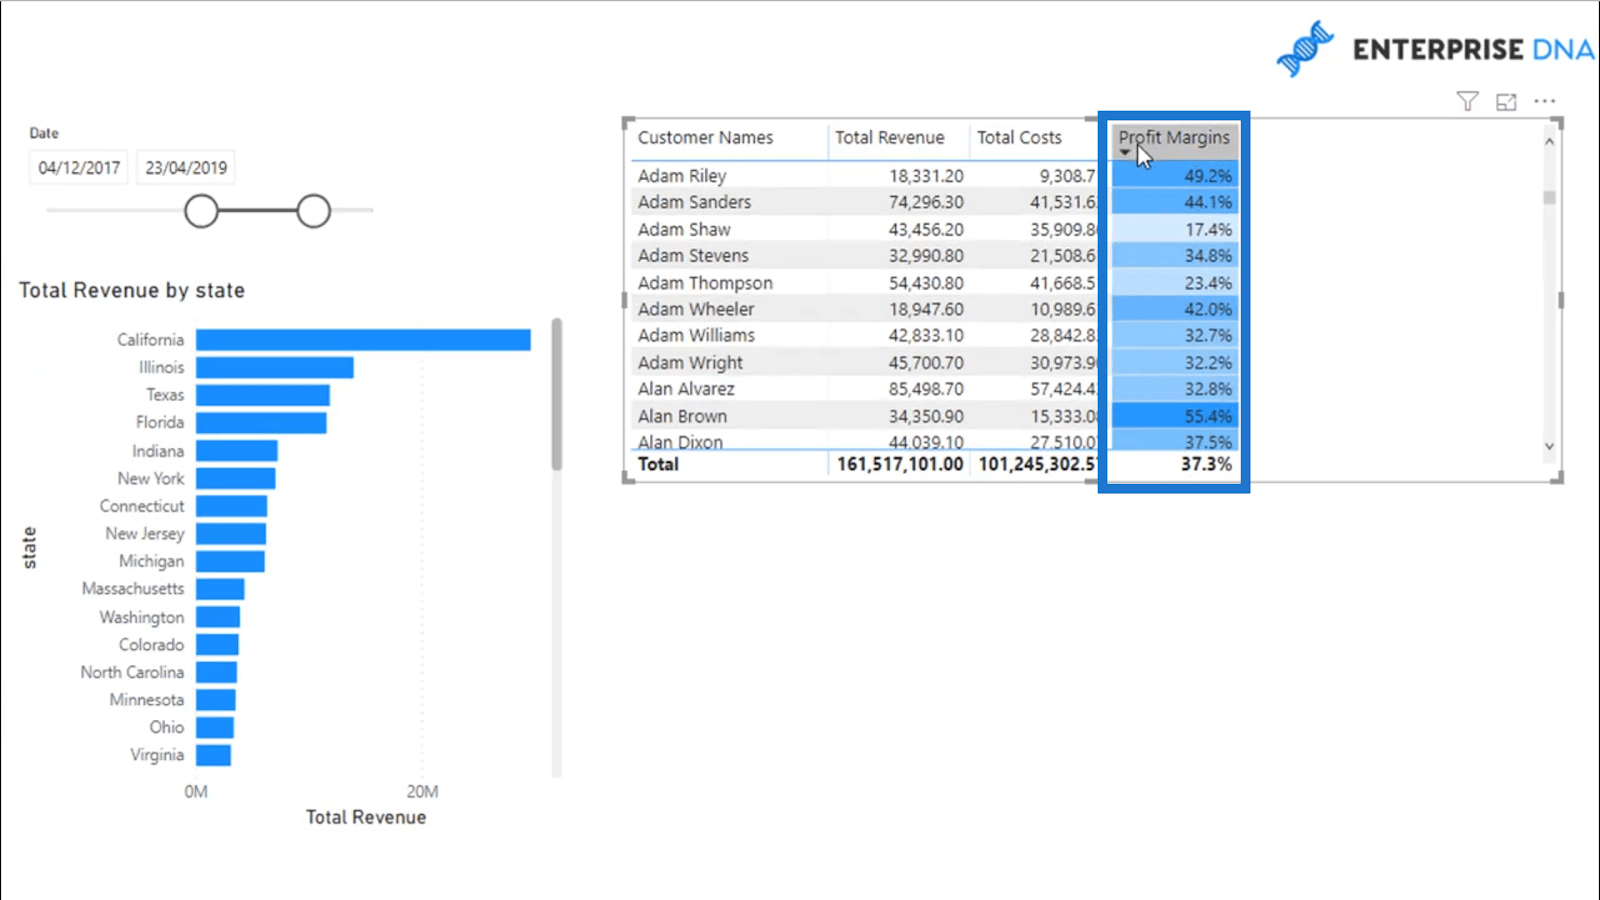The width and height of the screenshot is (1600, 900).
Task: Click the Adam Stevens customer name
Action: coord(694,256)
